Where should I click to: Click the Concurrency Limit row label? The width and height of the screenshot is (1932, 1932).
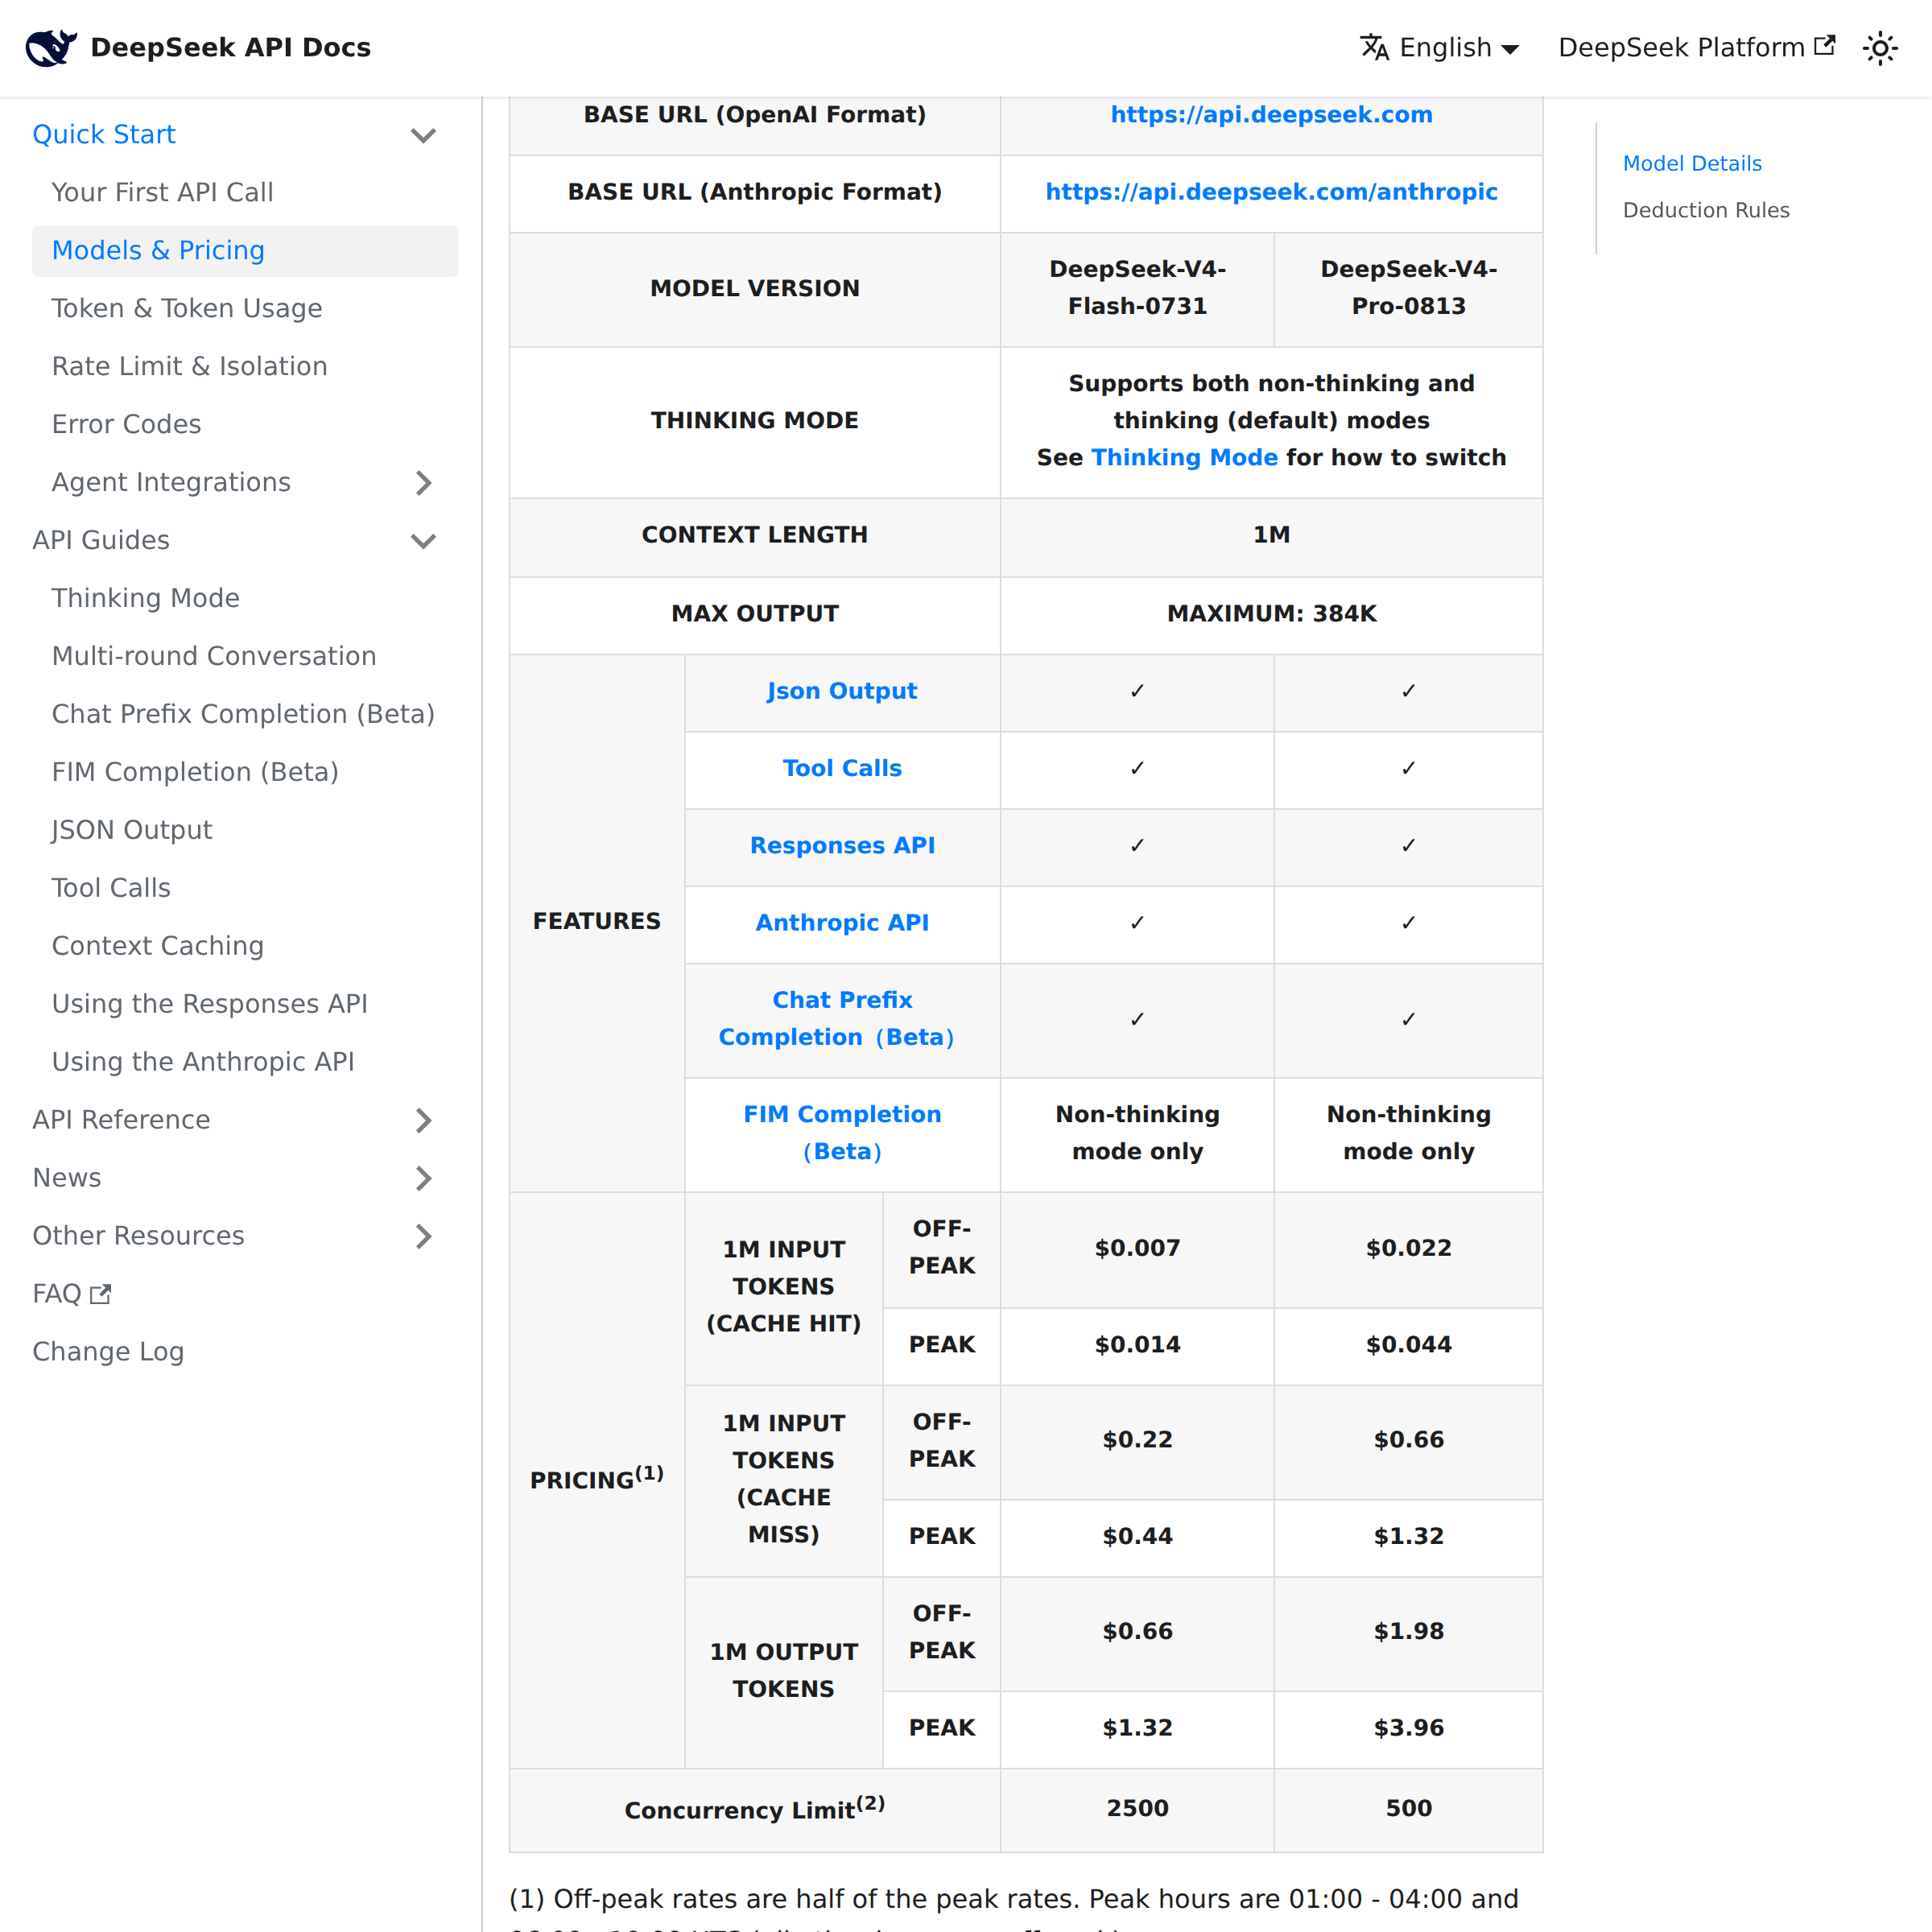pos(754,1809)
